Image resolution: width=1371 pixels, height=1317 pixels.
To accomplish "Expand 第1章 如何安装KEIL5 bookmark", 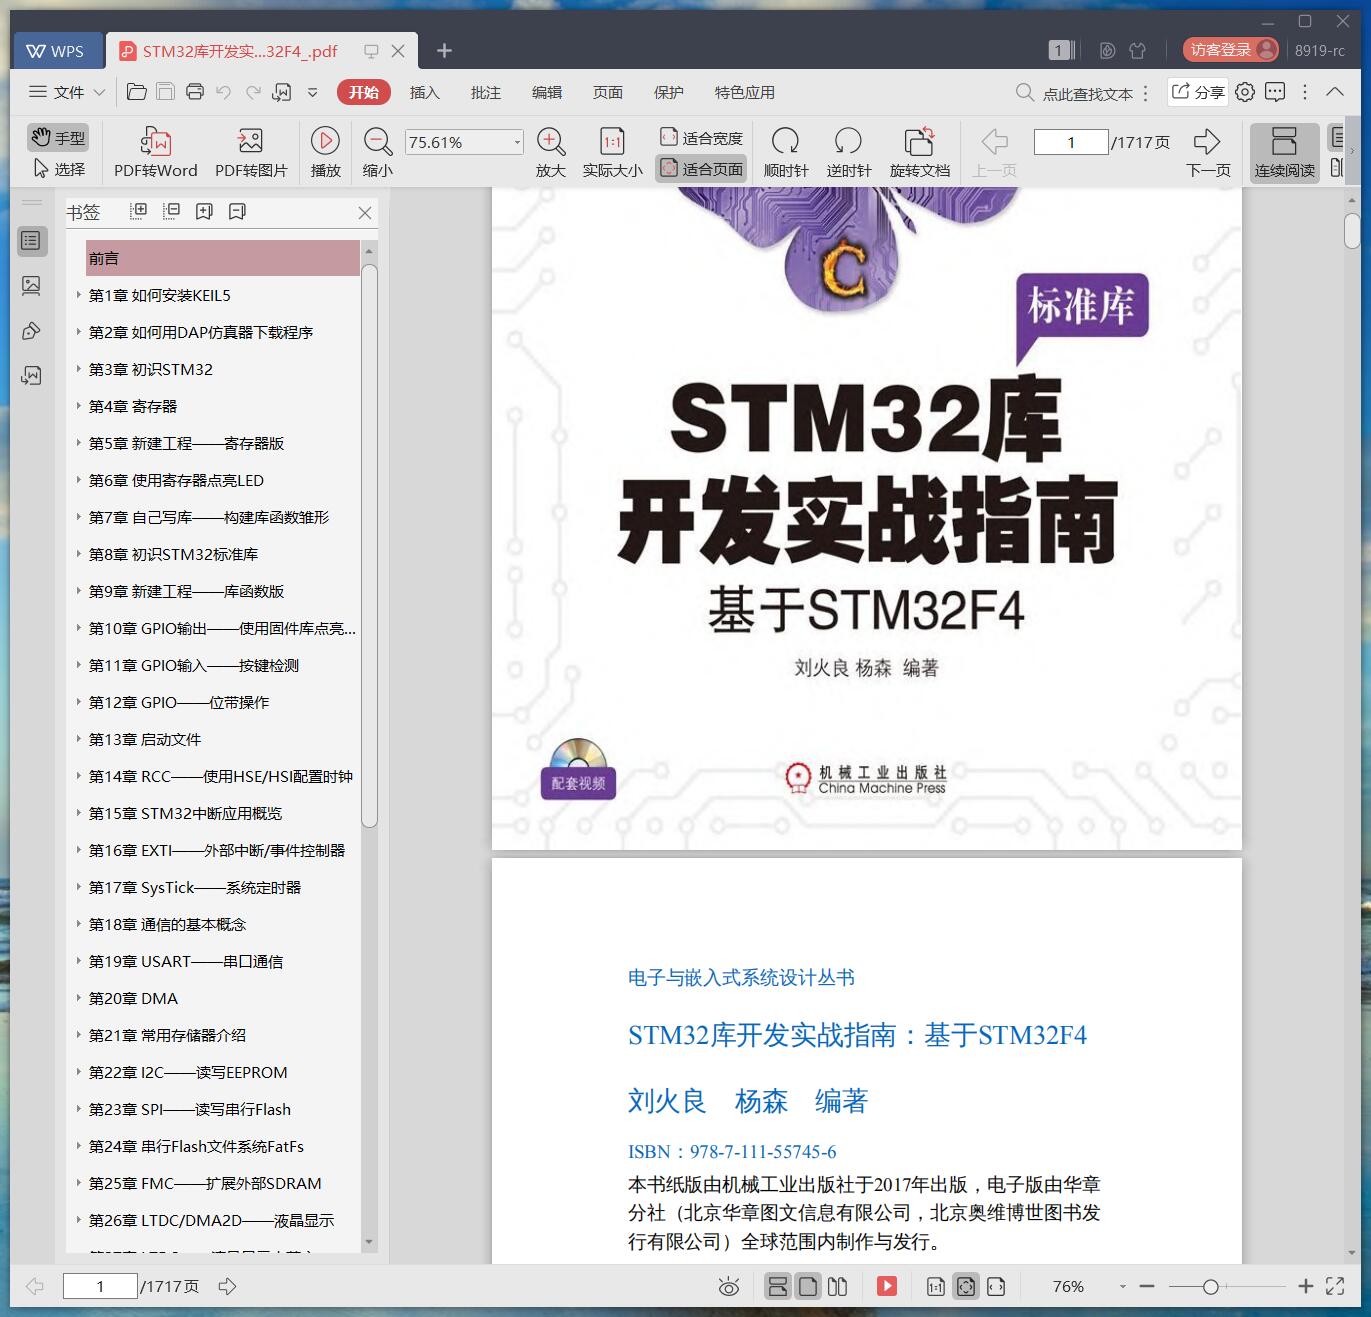I will tap(78, 295).
